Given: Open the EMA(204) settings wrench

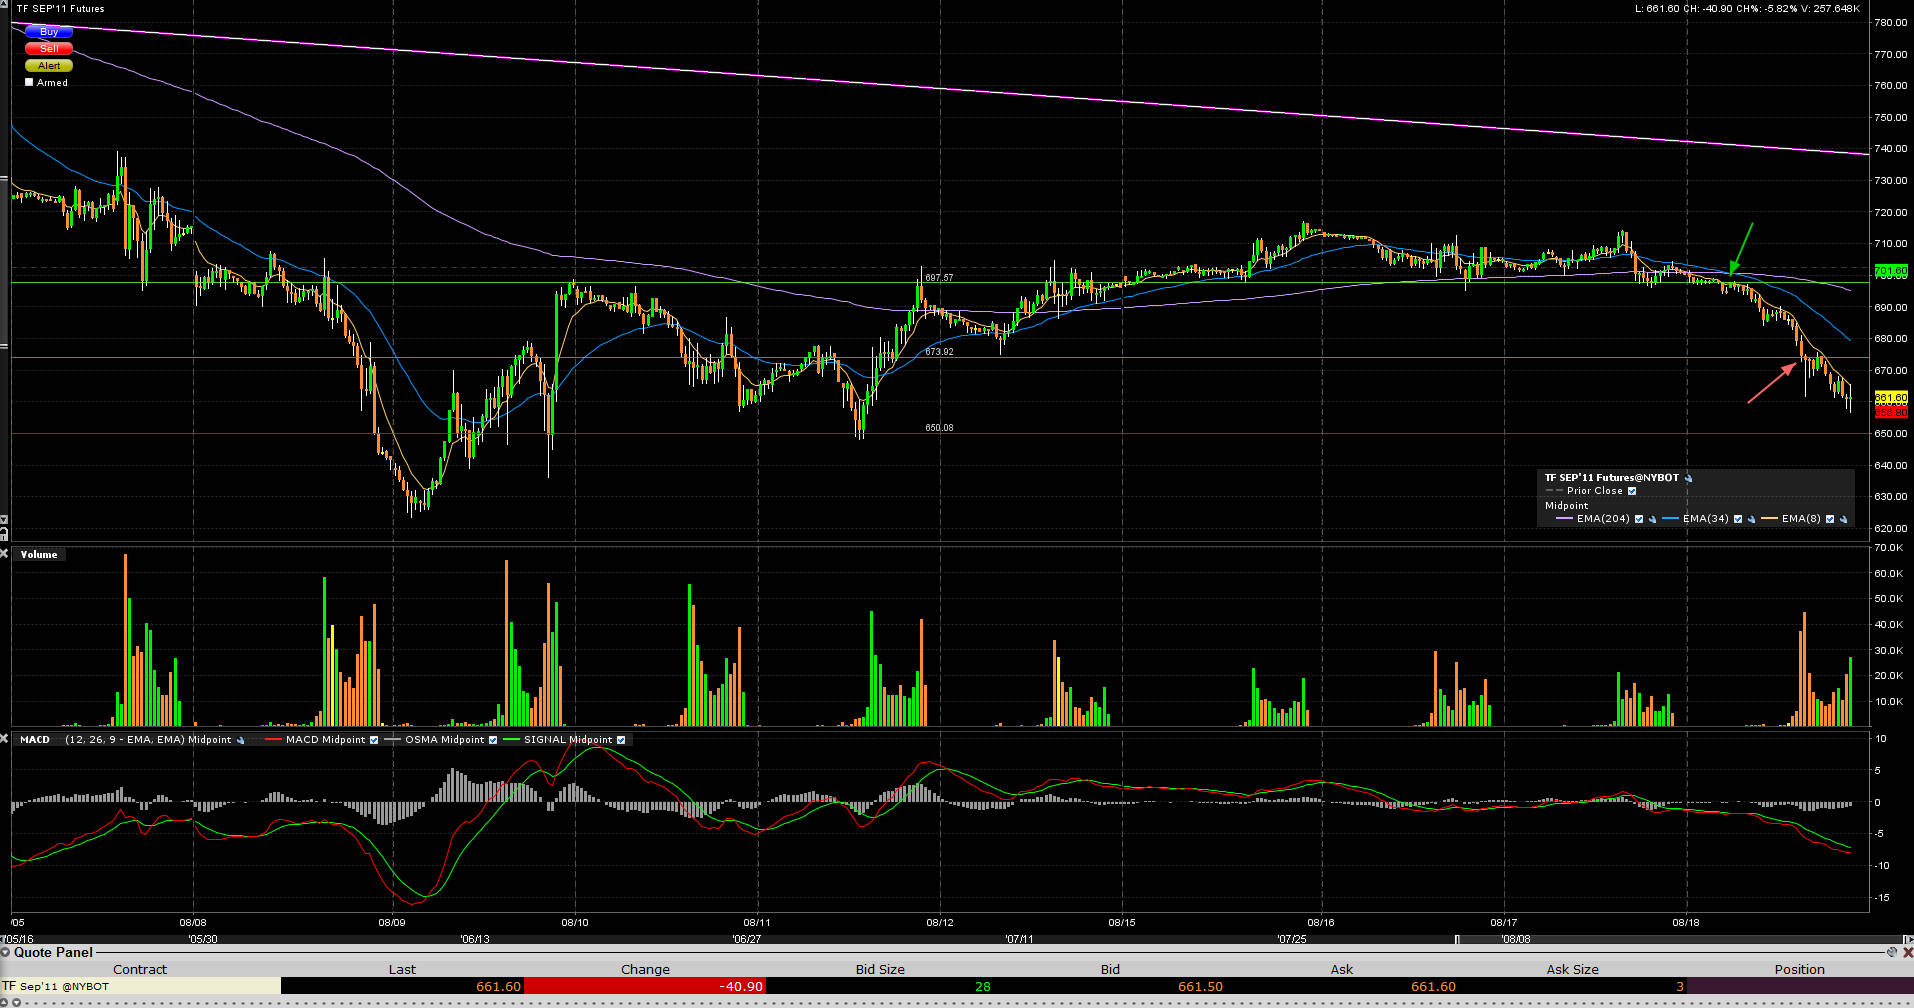Looking at the screenshot, I should [1652, 519].
